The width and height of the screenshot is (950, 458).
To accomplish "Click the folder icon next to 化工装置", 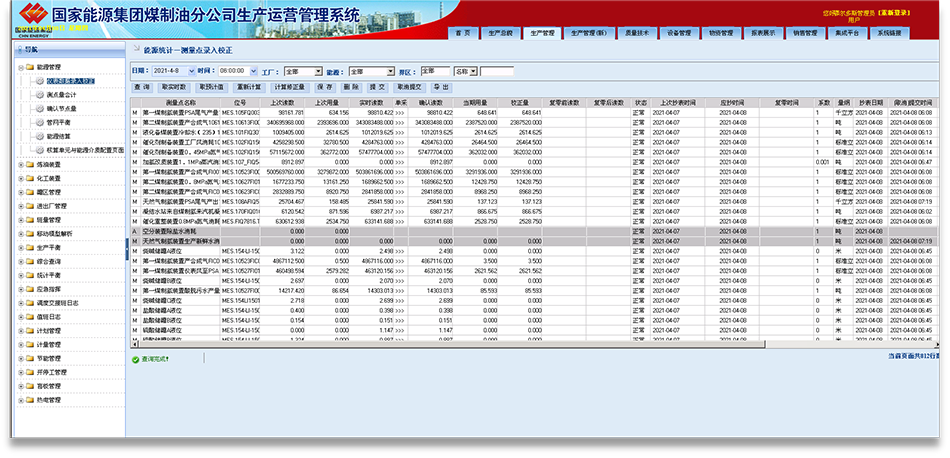I will 30,179.
